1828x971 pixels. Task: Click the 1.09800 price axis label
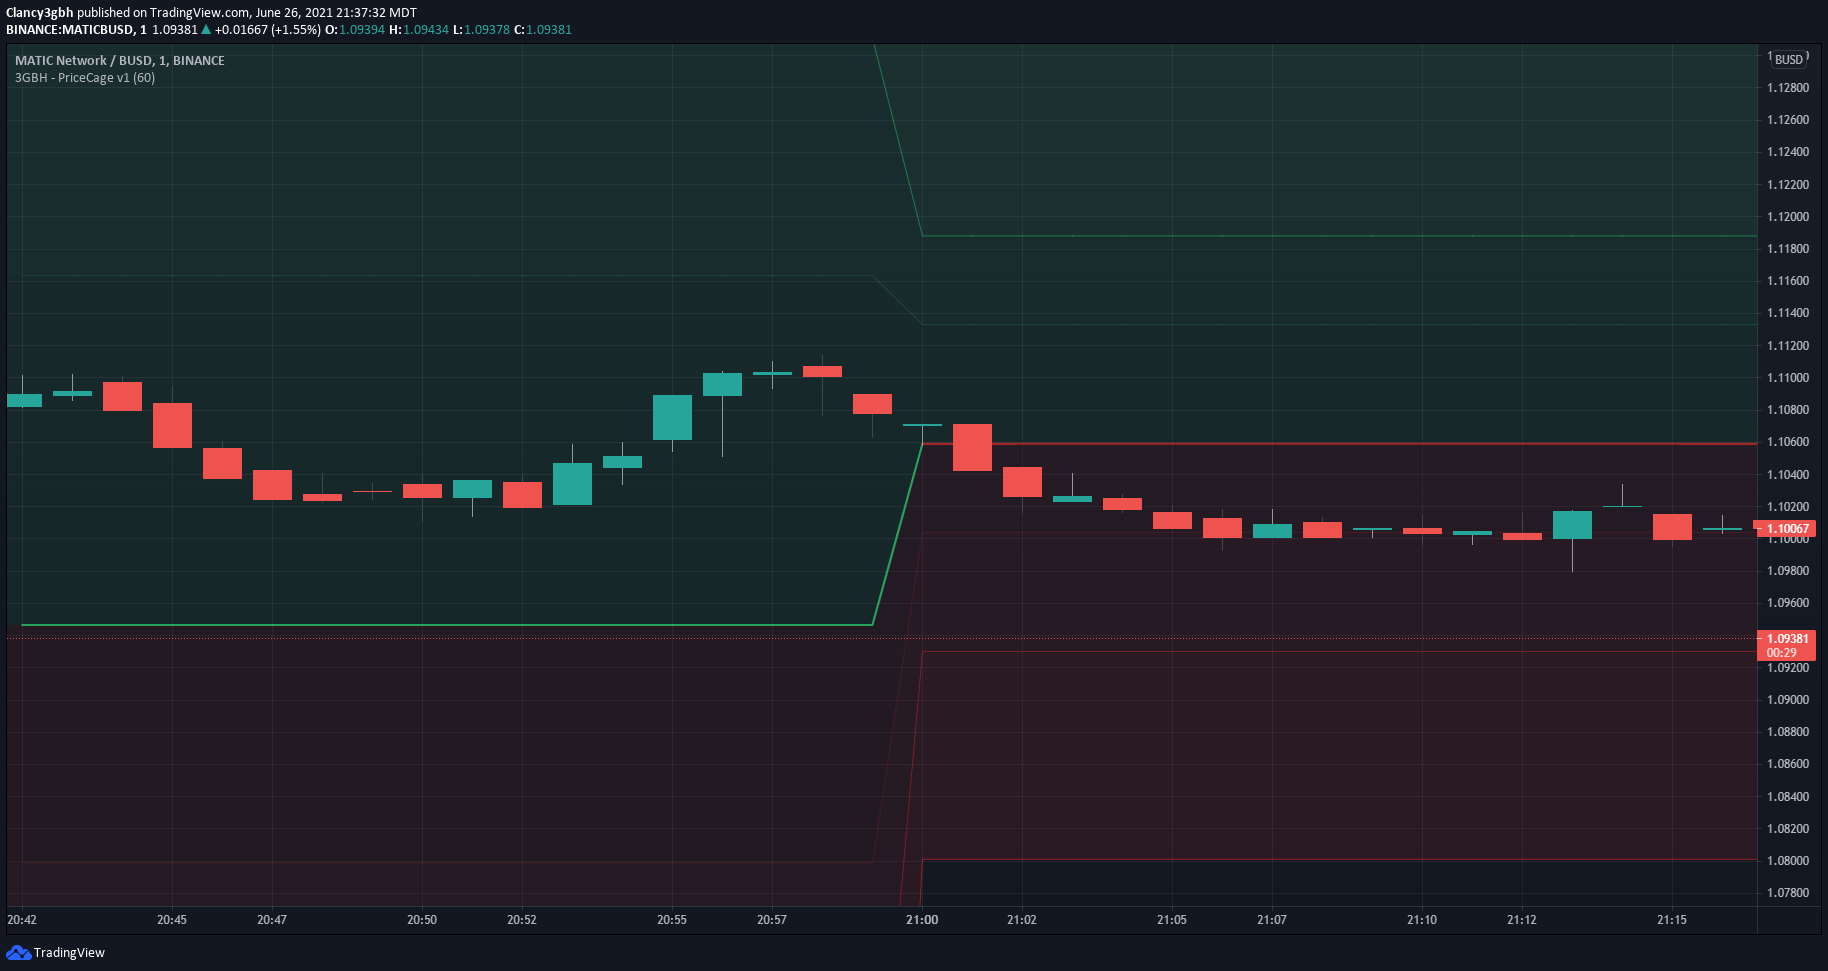[1788, 571]
